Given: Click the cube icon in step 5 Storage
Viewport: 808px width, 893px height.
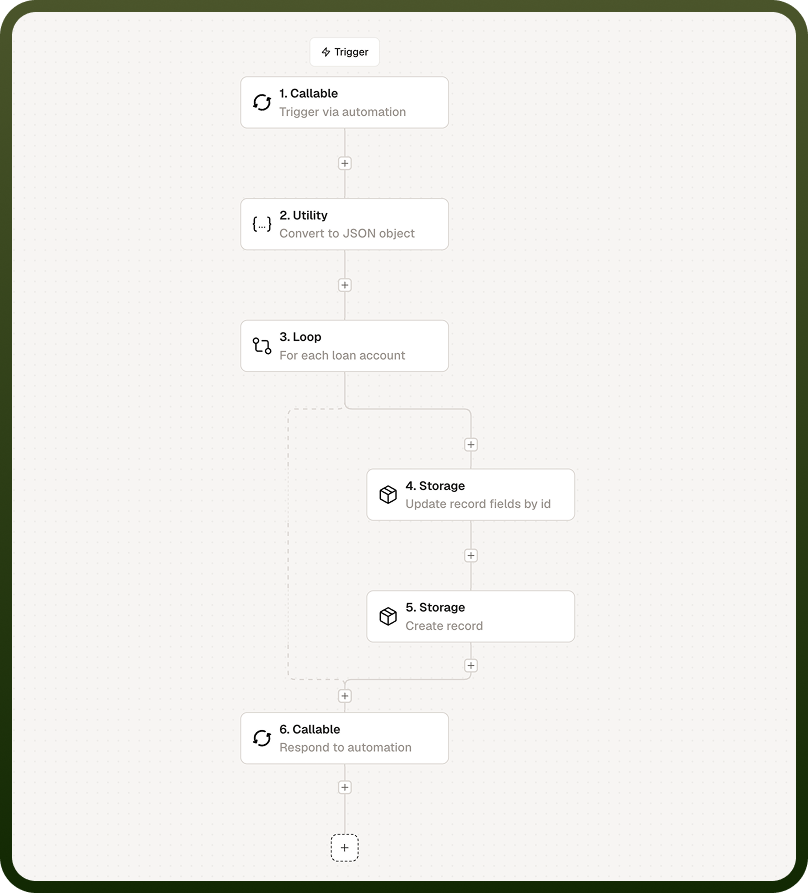Looking at the screenshot, I should pyautogui.click(x=388, y=616).
